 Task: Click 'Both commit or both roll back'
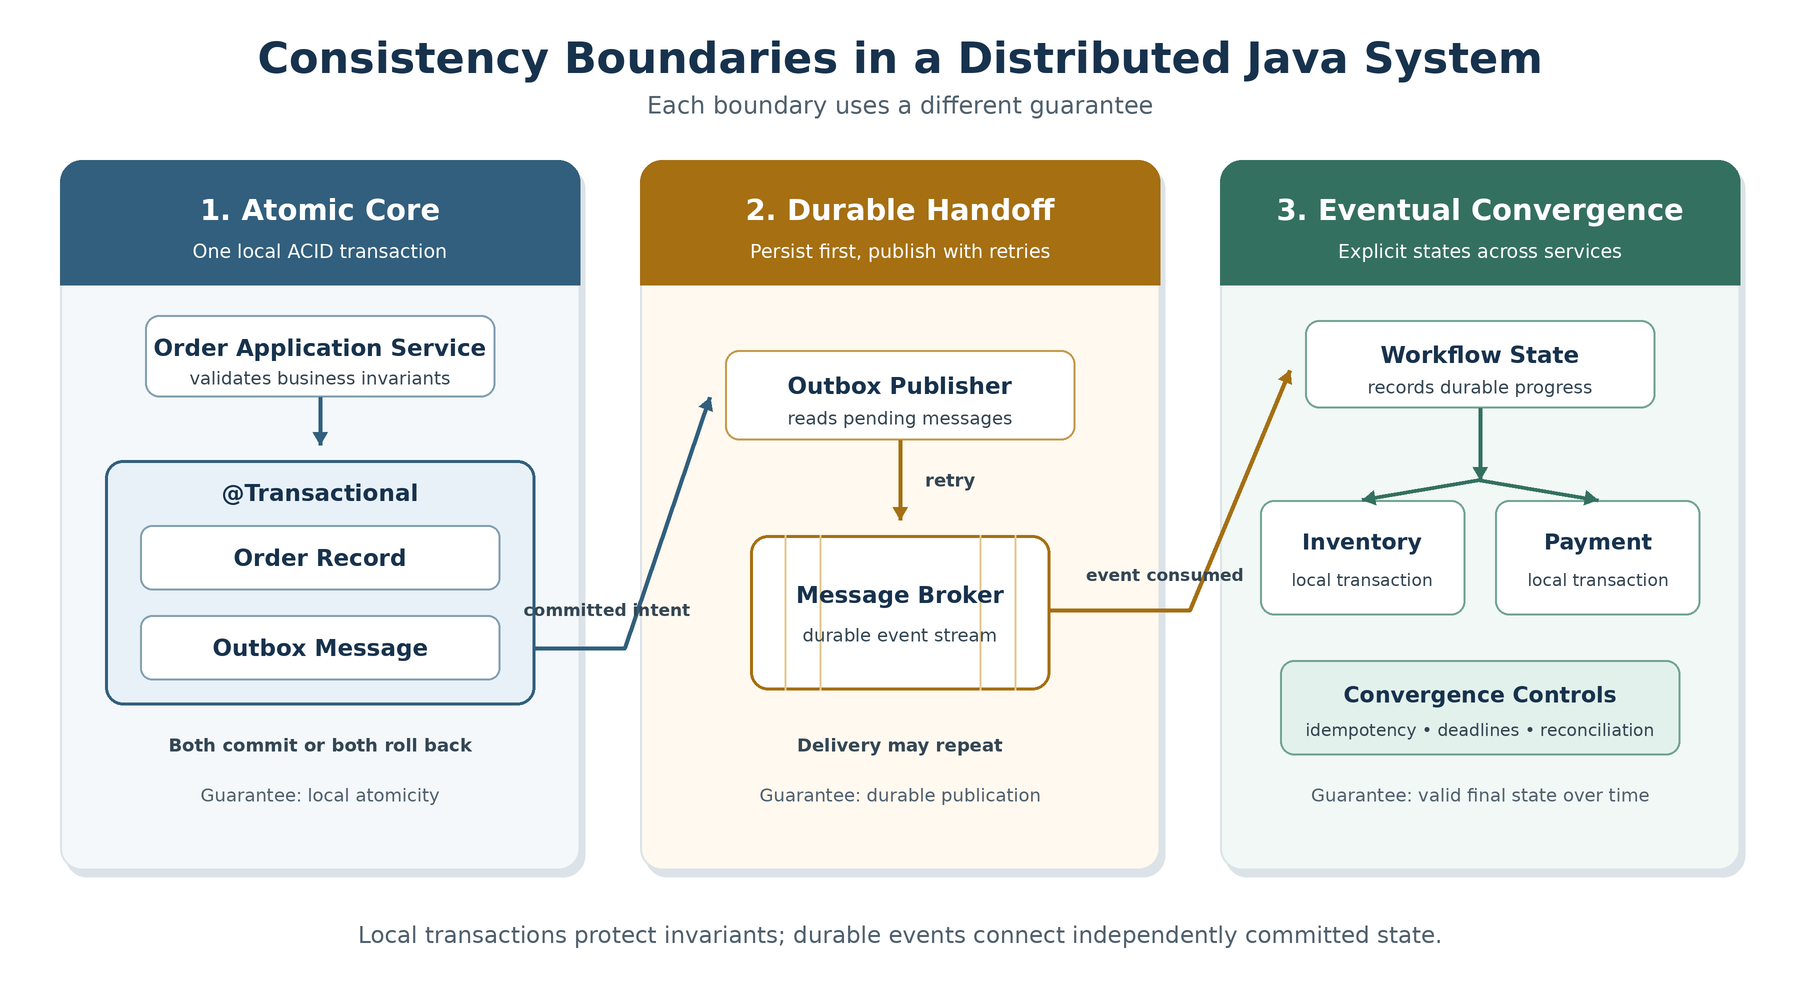tap(320, 745)
